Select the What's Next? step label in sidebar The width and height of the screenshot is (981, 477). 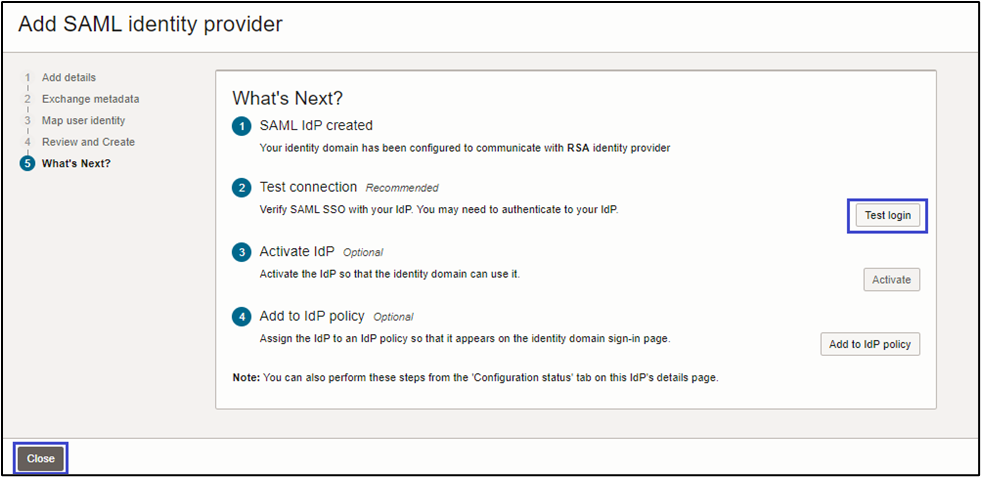point(76,163)
